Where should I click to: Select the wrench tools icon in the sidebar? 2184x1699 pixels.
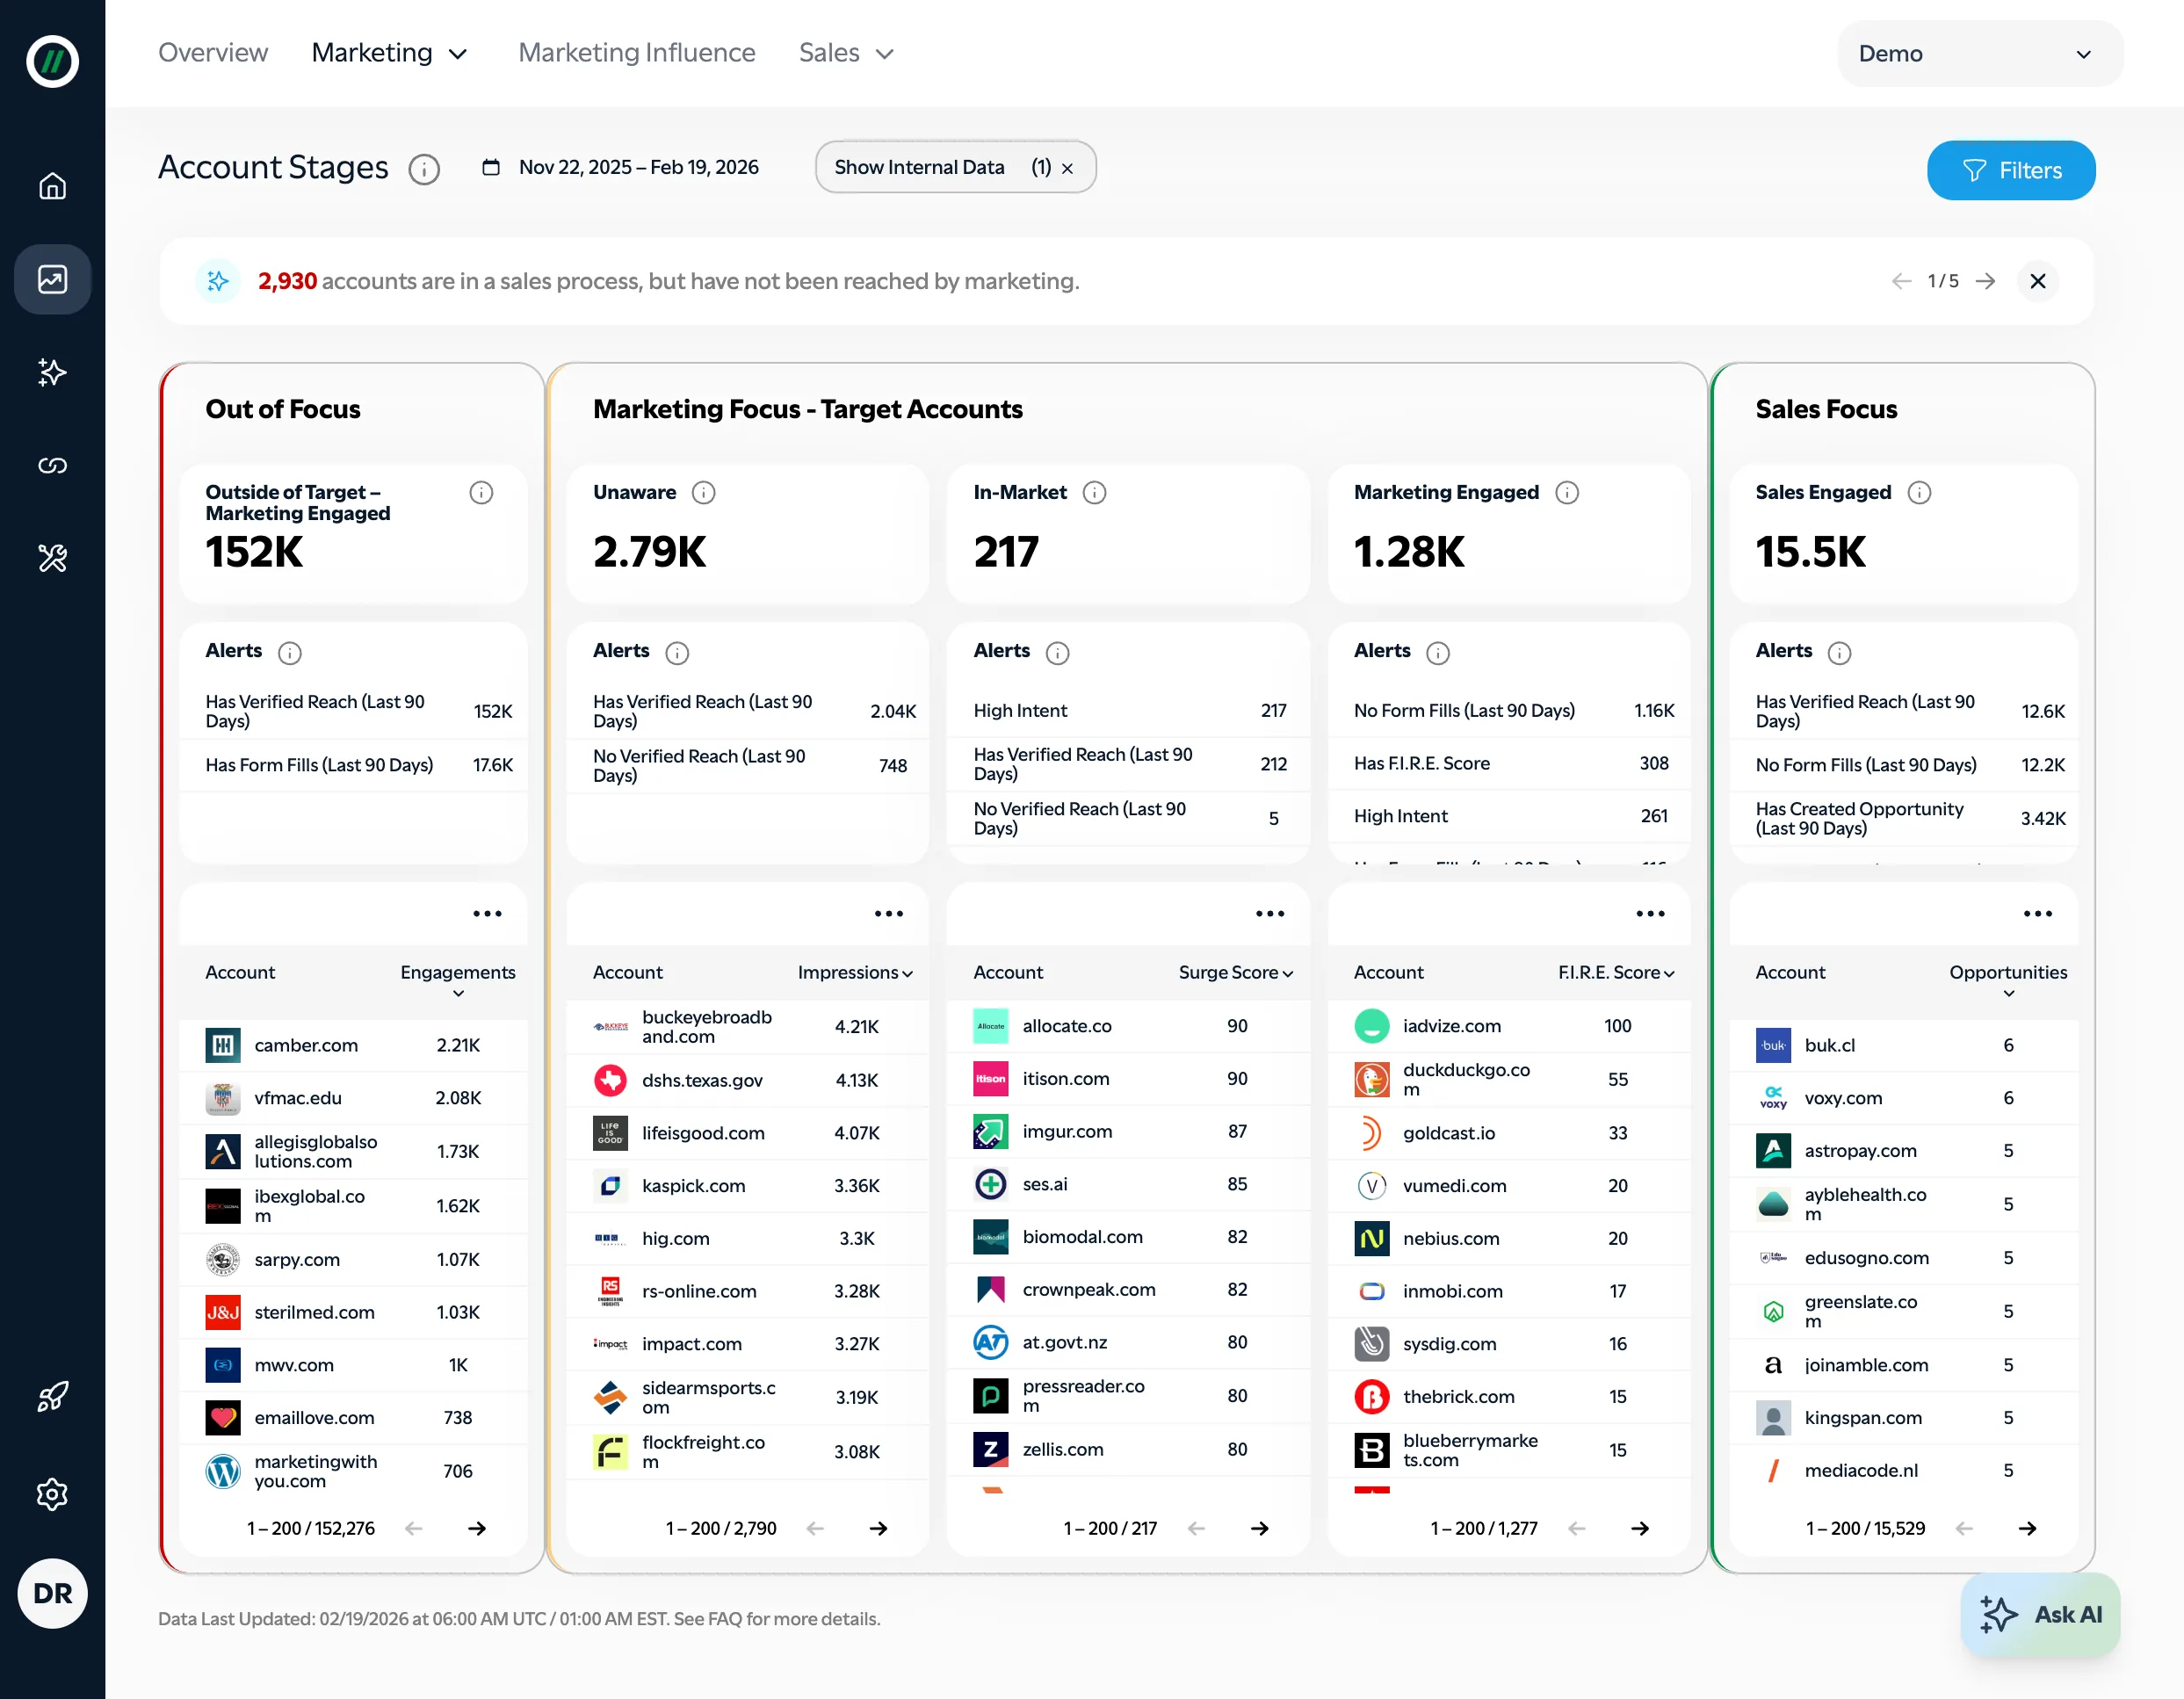(52, 558)
